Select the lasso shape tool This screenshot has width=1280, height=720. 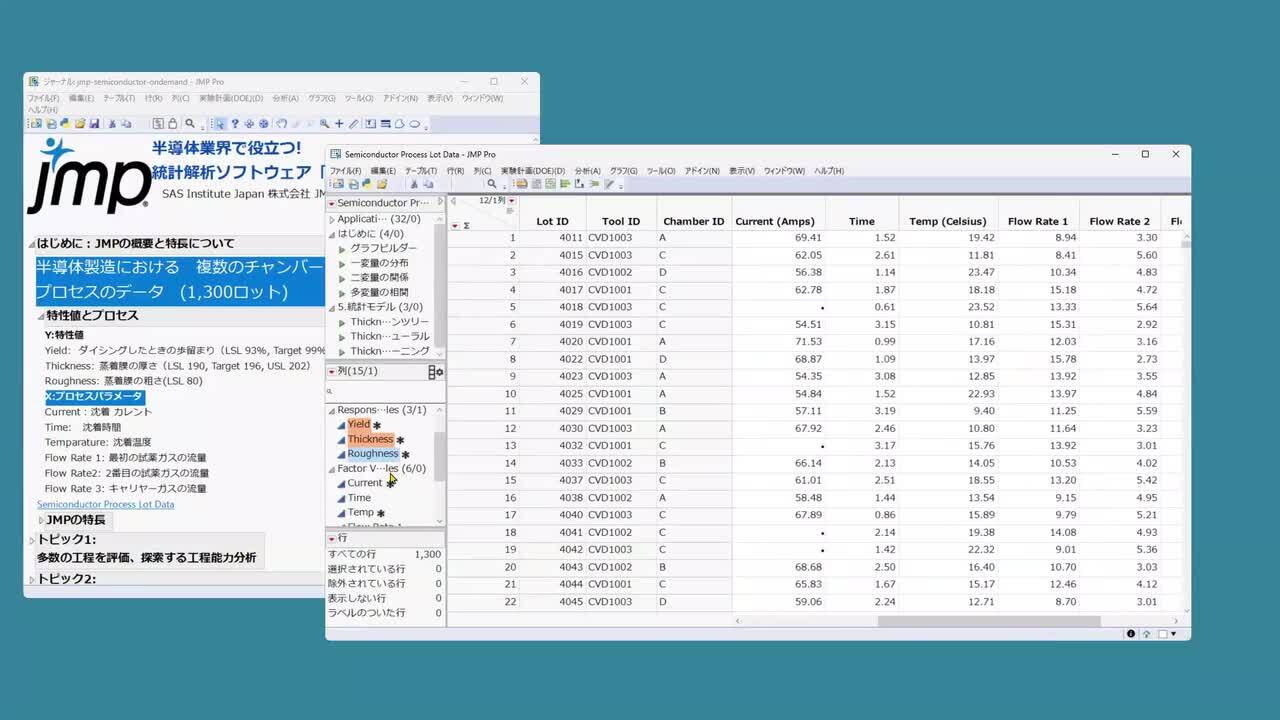pyautogui.click(x=399, y=124)
